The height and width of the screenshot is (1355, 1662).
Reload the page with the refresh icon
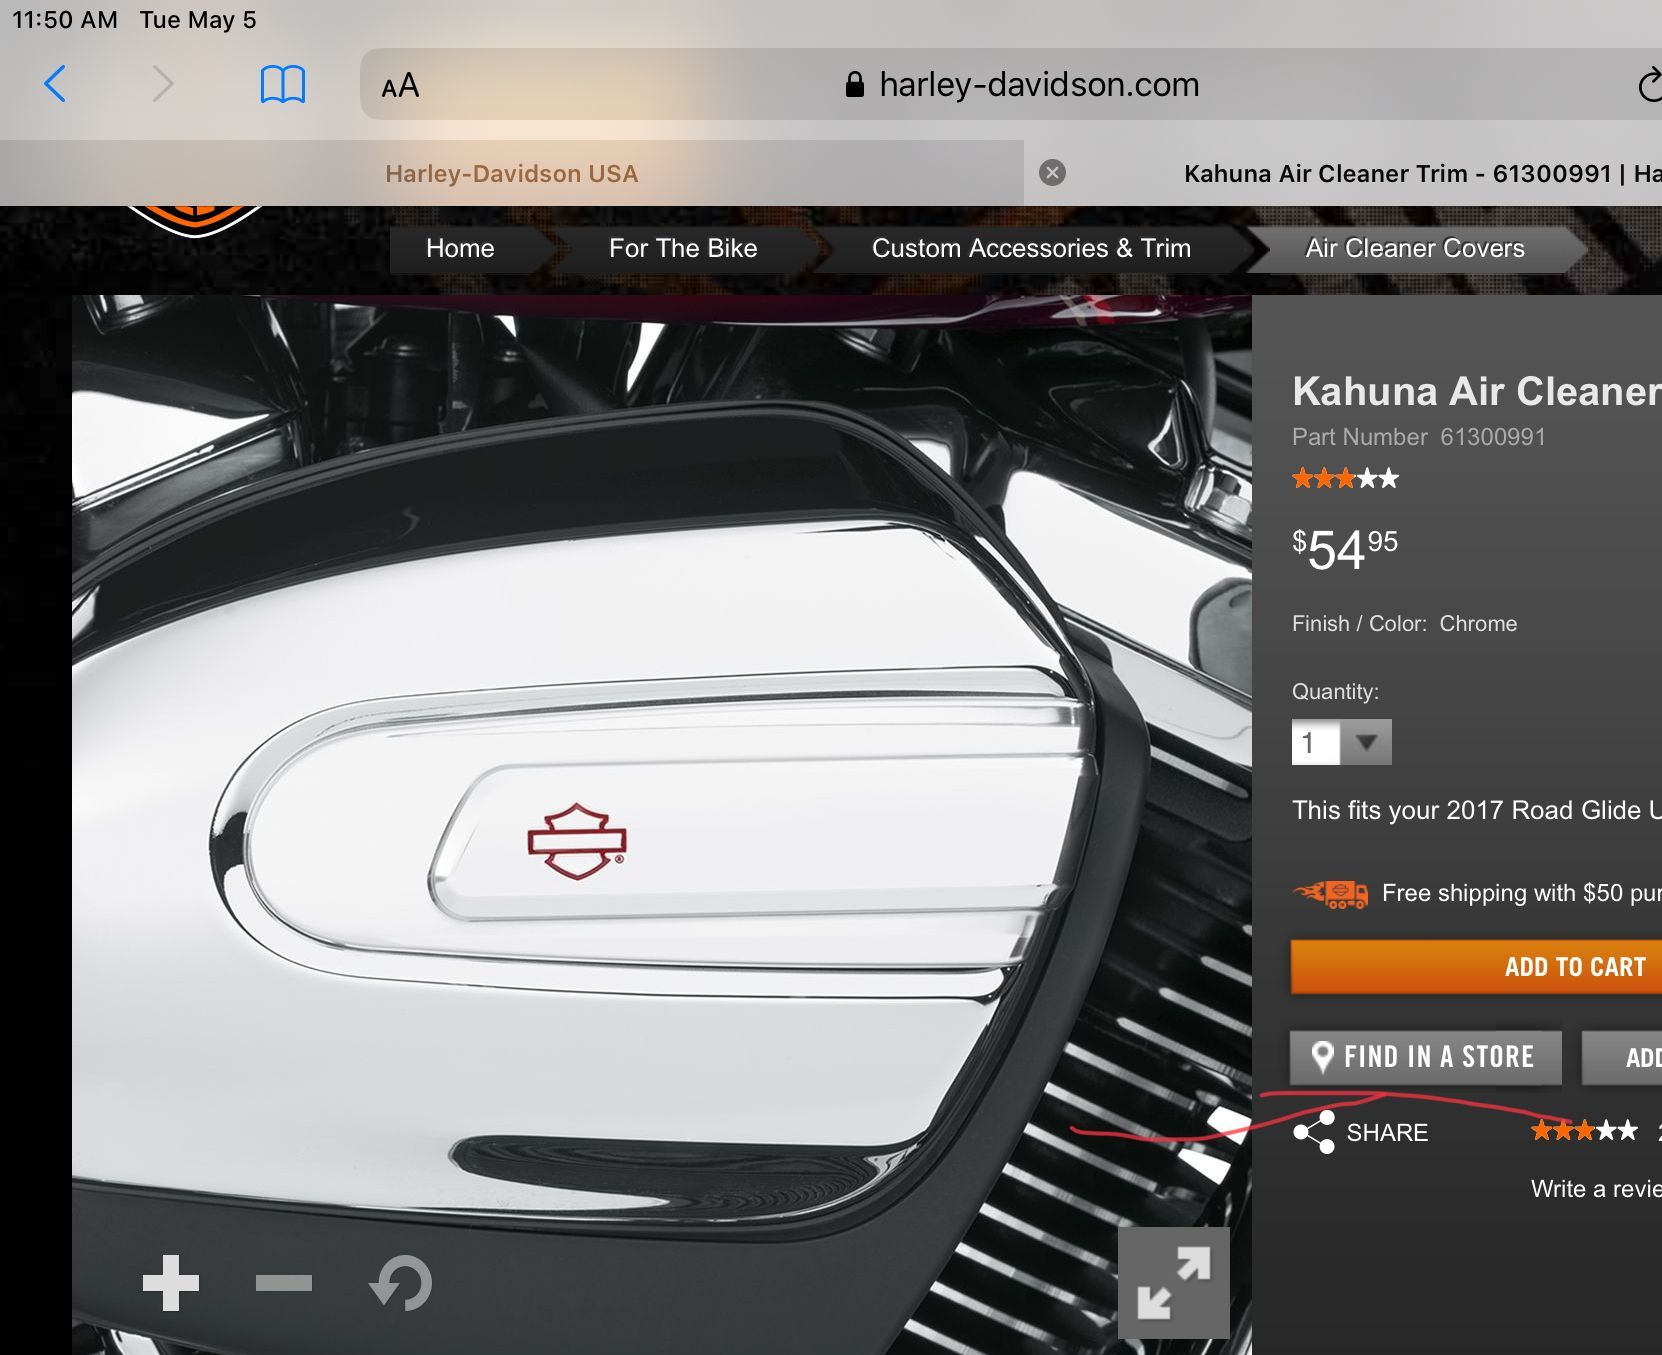1648,86
